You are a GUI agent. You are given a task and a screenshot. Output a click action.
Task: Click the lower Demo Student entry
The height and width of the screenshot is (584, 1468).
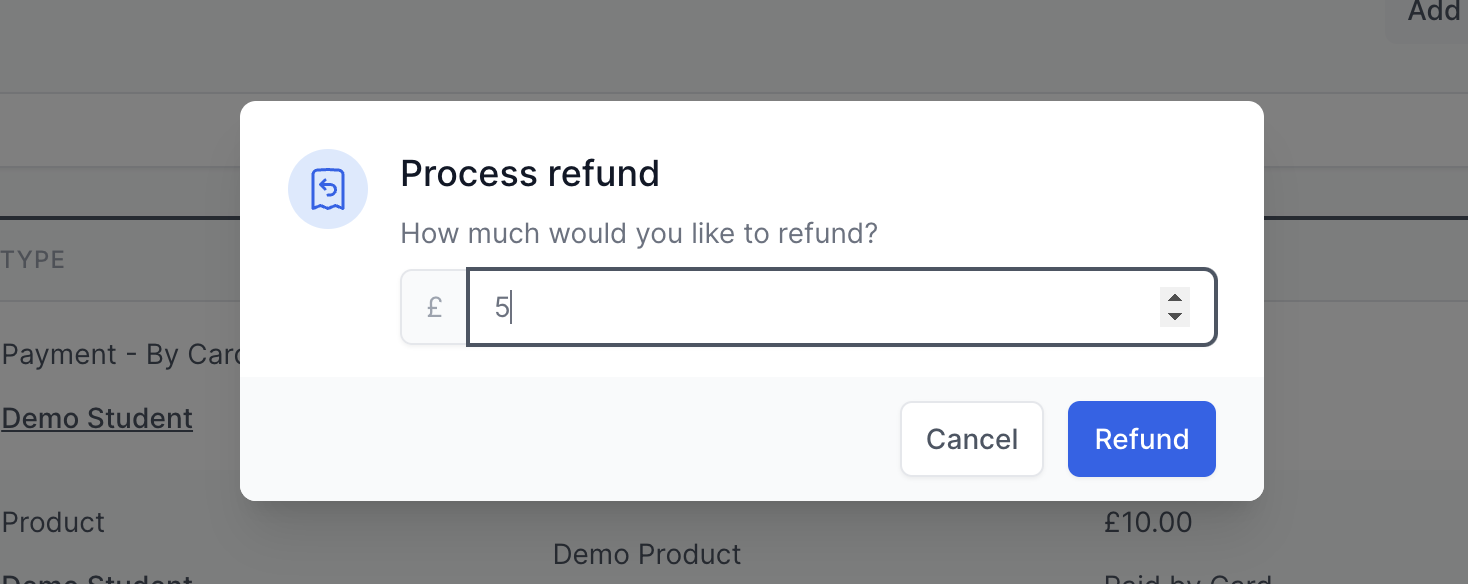[96, 578]
